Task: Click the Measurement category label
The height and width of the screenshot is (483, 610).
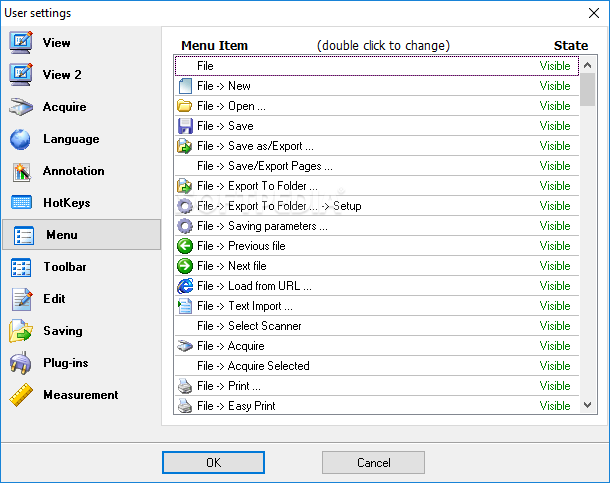Action: click(x=81, y=395)
